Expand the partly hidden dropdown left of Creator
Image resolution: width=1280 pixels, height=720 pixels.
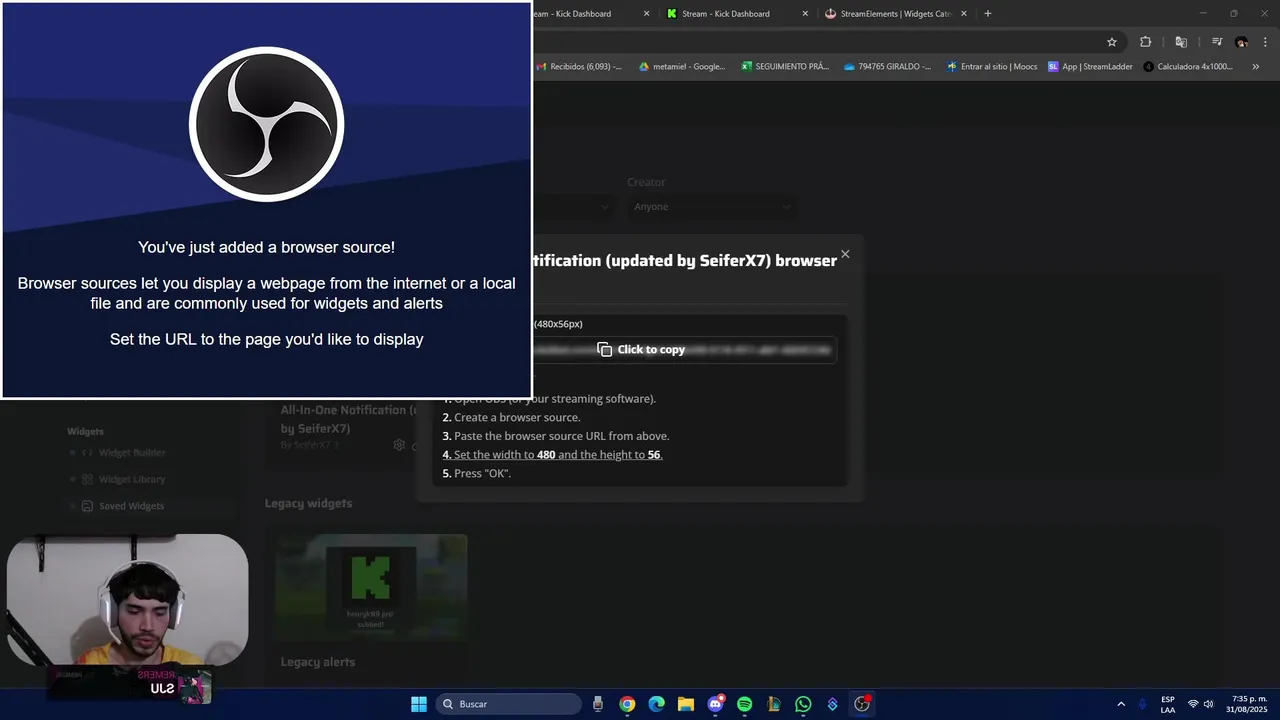tap(573, 206)
